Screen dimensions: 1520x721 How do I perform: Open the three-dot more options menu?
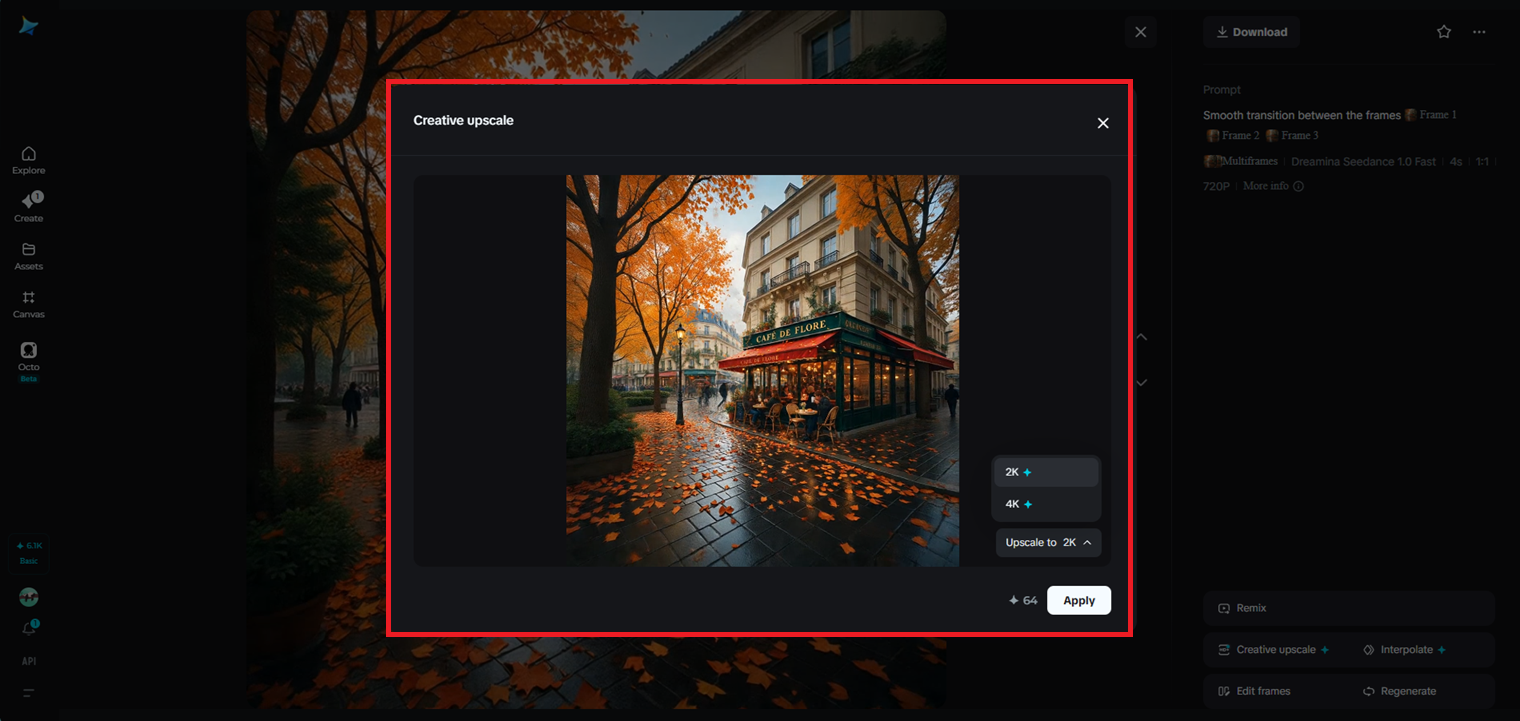[1479, 32]
